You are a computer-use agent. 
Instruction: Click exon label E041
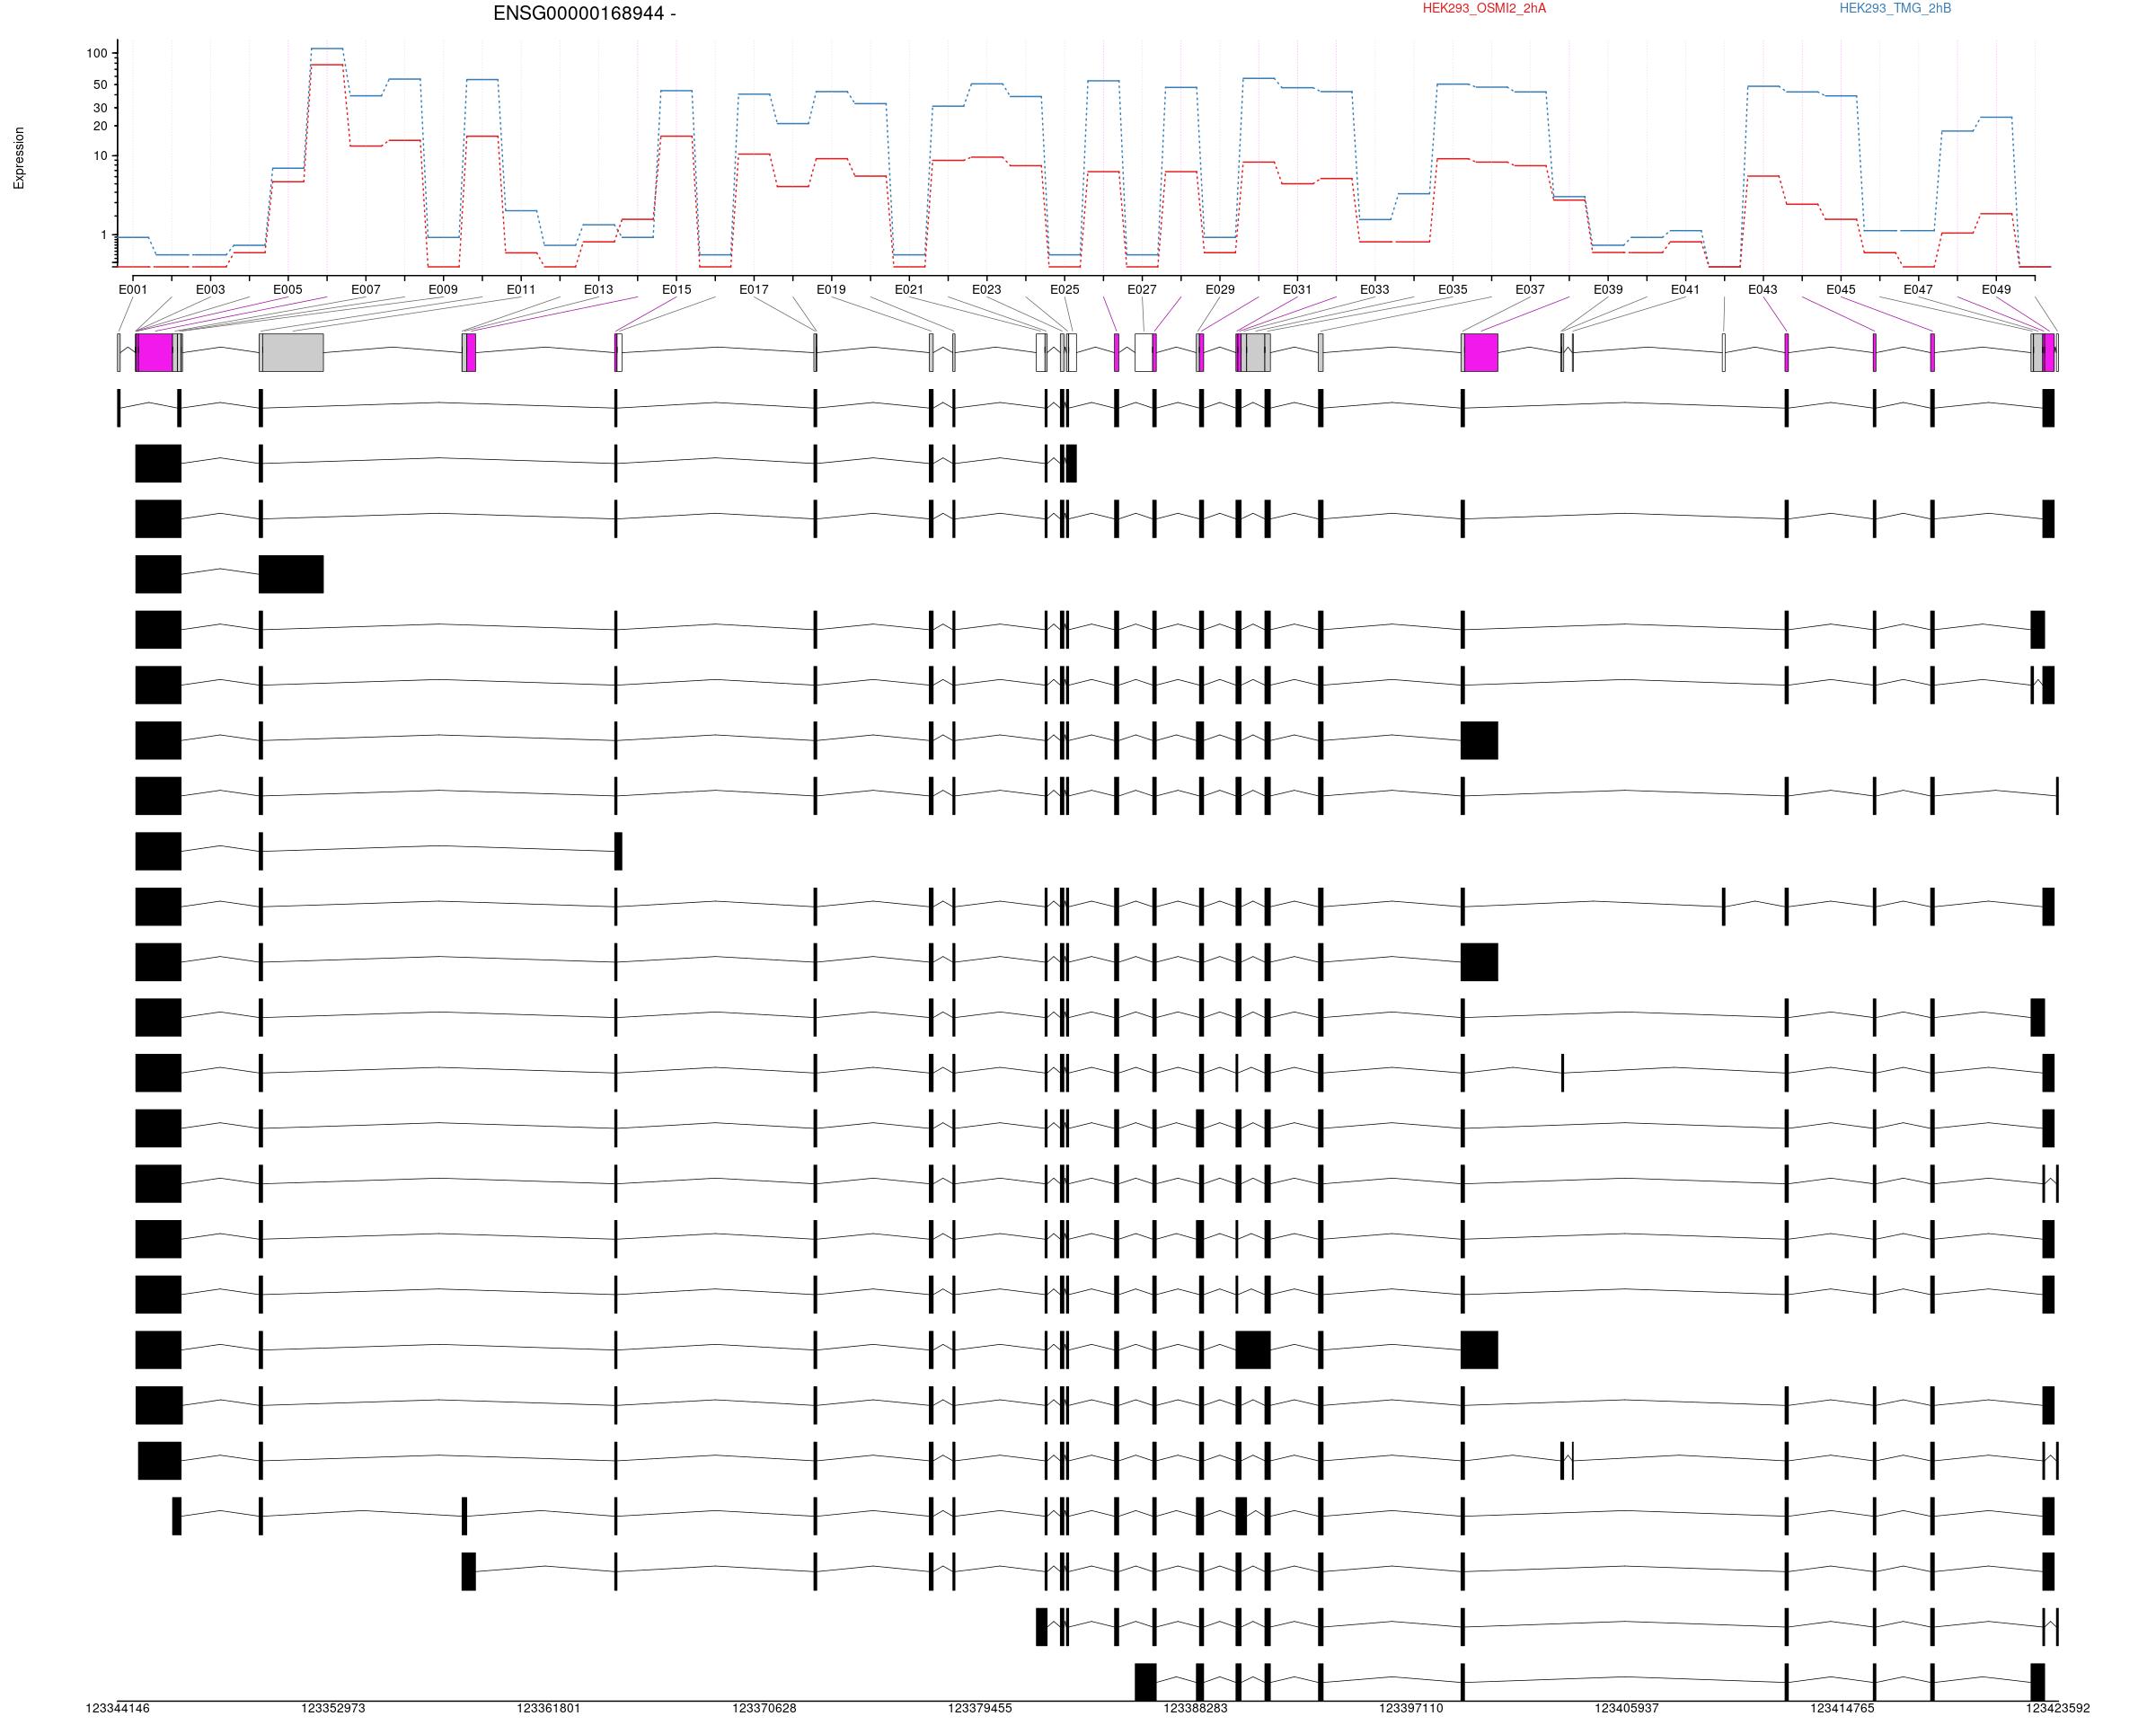[1685, 290]
